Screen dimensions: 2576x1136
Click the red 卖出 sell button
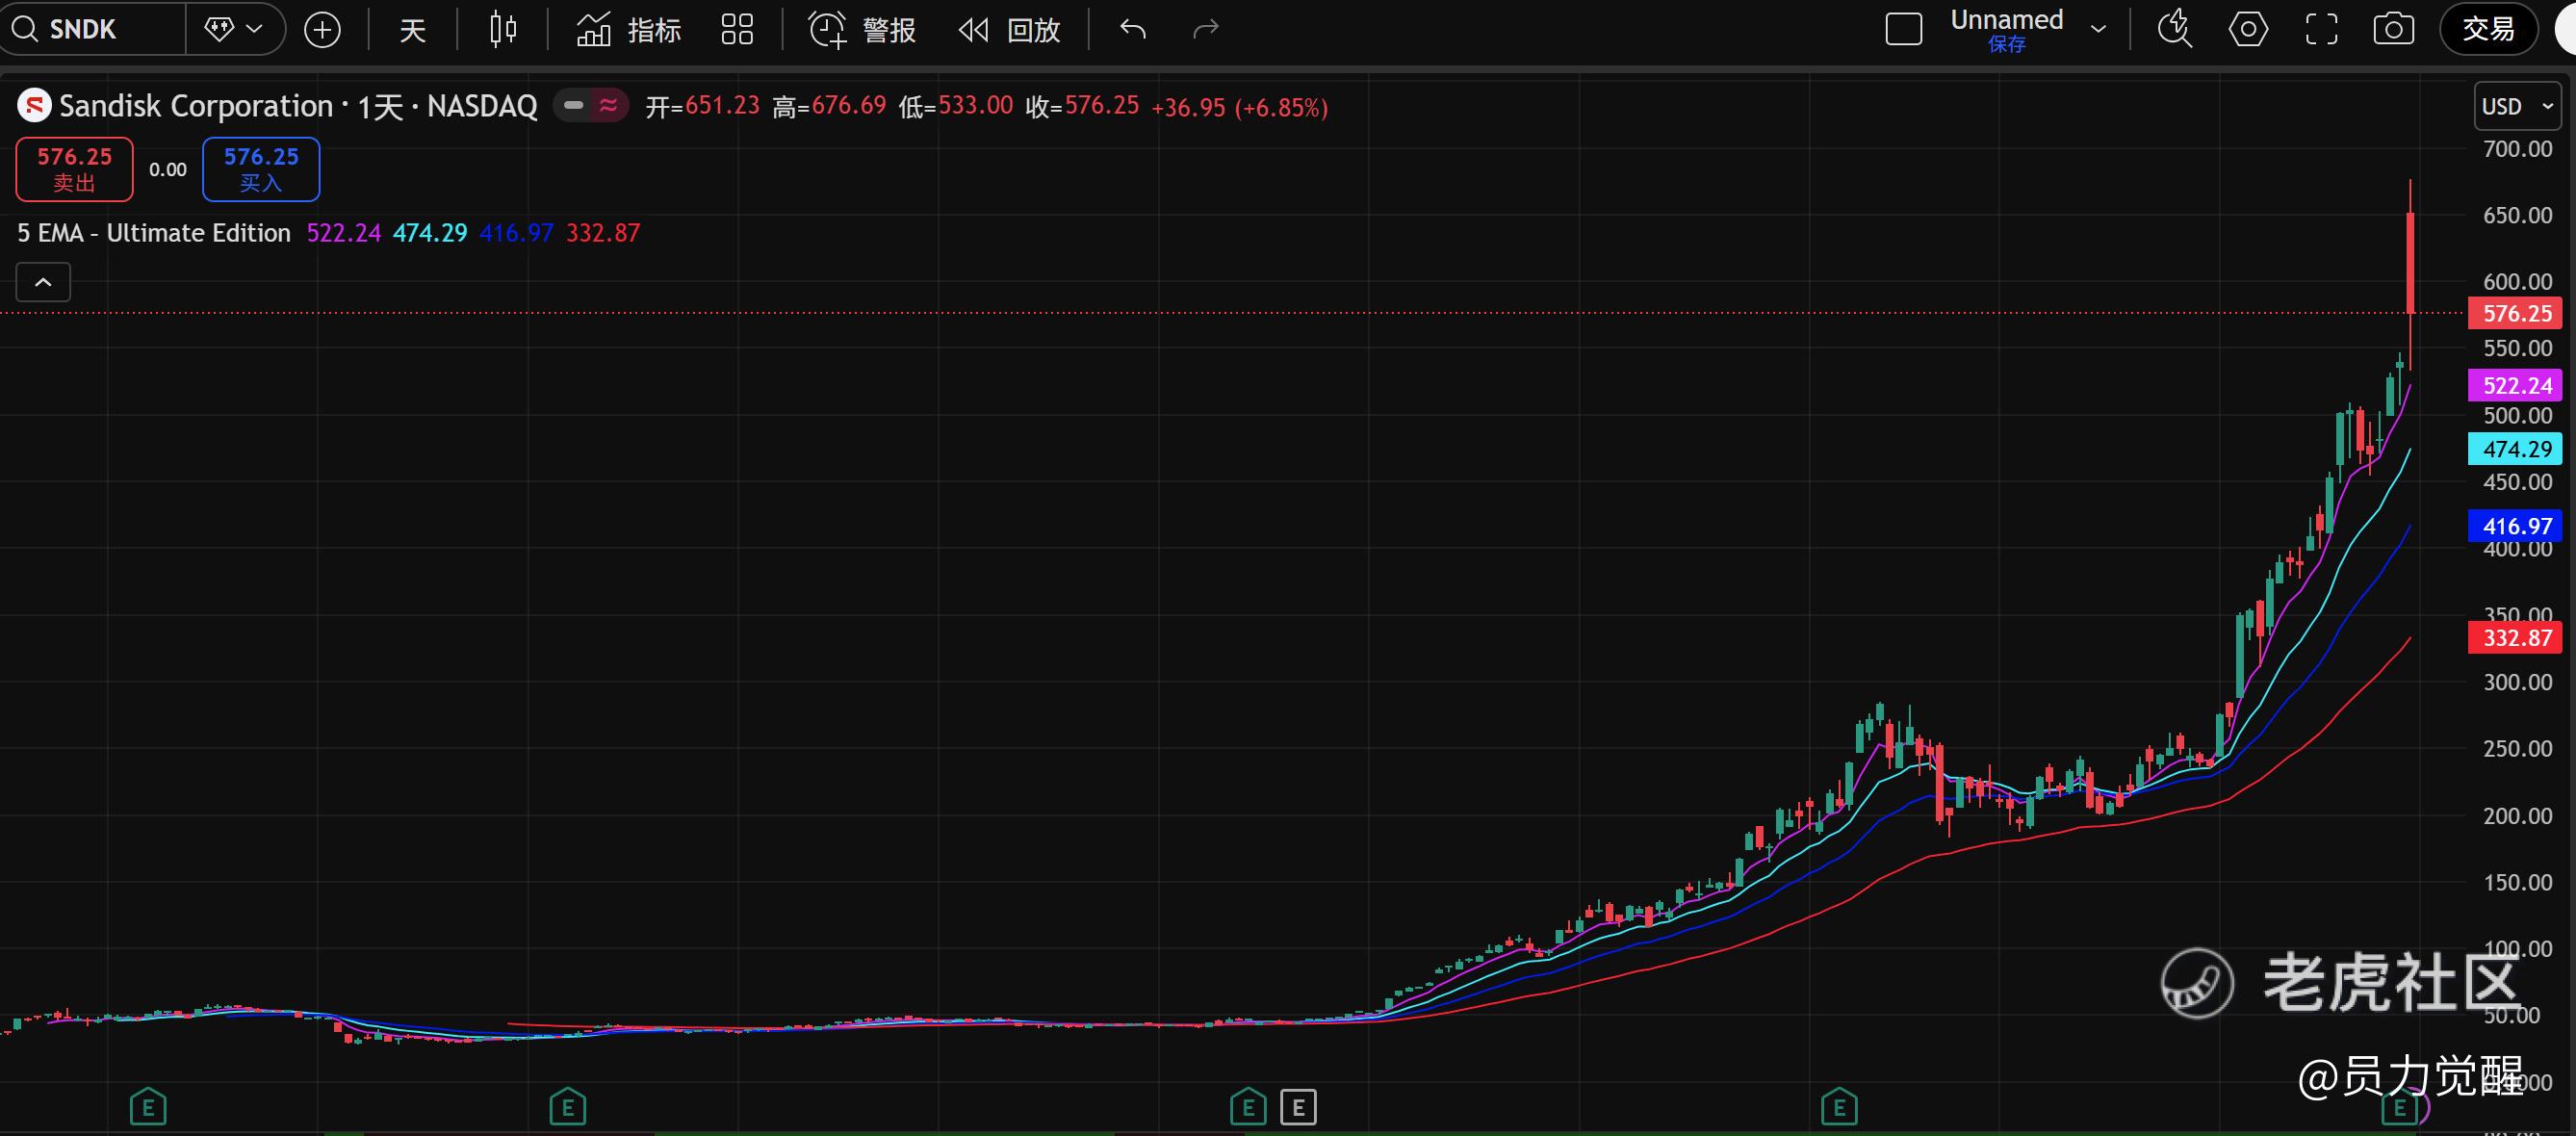[x=74, y=169]
